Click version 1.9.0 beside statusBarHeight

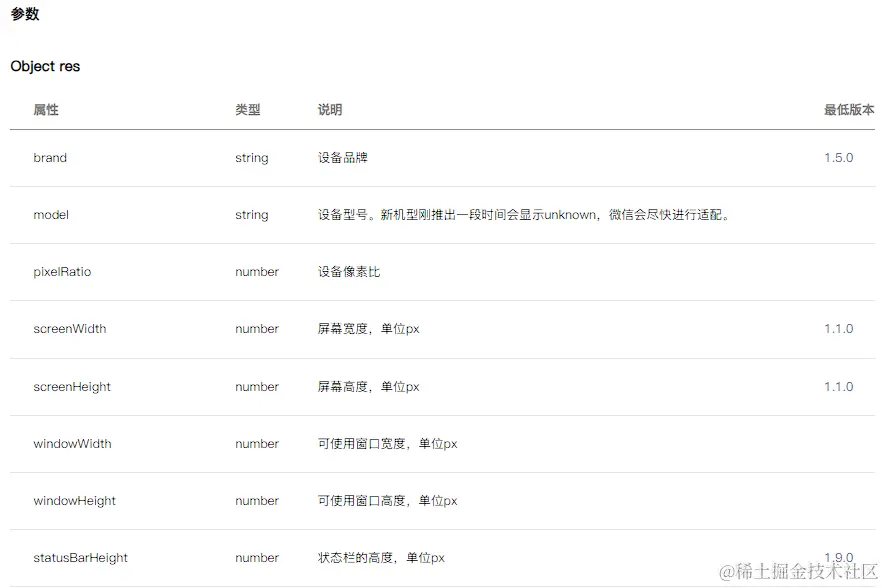tap(840, 558)
